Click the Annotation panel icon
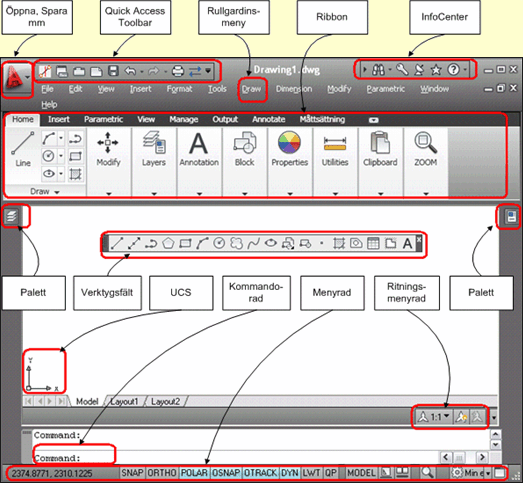The width and height of the screenshot is (523, 483). click(x=199, y=143)
